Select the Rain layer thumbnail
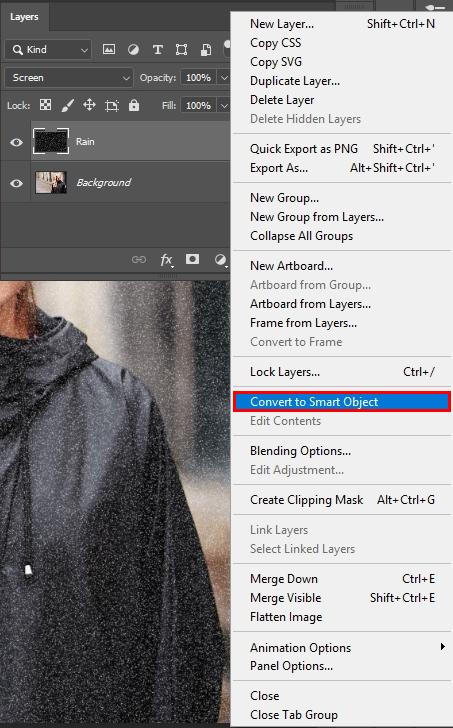The width and height of the screenshot is (453, 728). (x=51, y=141)
